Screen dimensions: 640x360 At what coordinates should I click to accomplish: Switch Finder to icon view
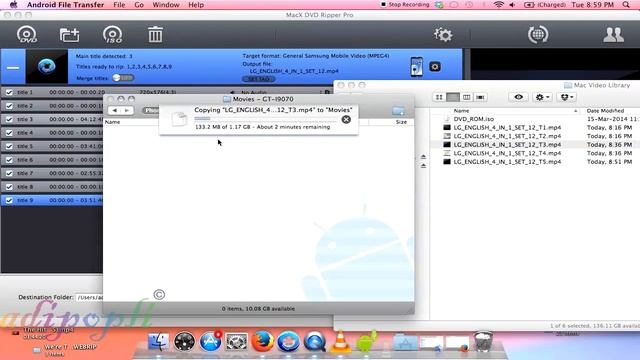tap(439, 97)
